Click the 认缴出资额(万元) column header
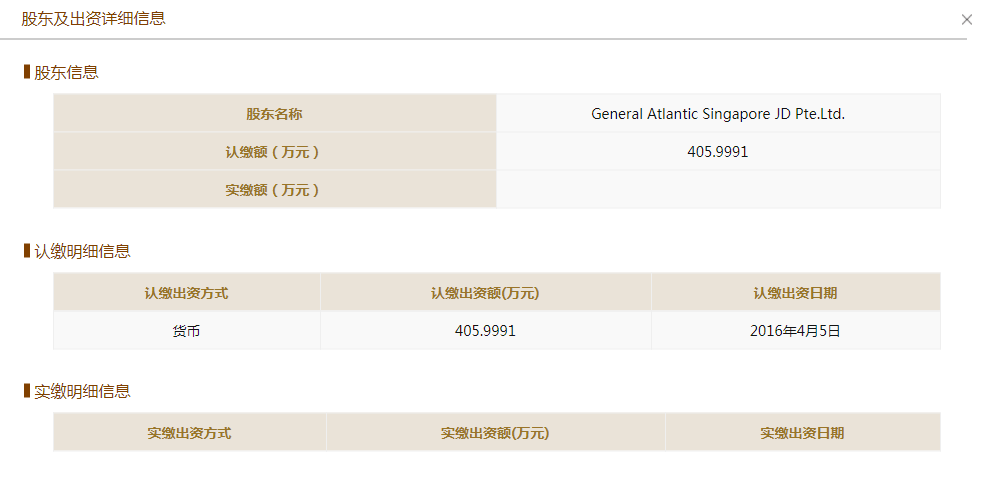 (485, 292)
